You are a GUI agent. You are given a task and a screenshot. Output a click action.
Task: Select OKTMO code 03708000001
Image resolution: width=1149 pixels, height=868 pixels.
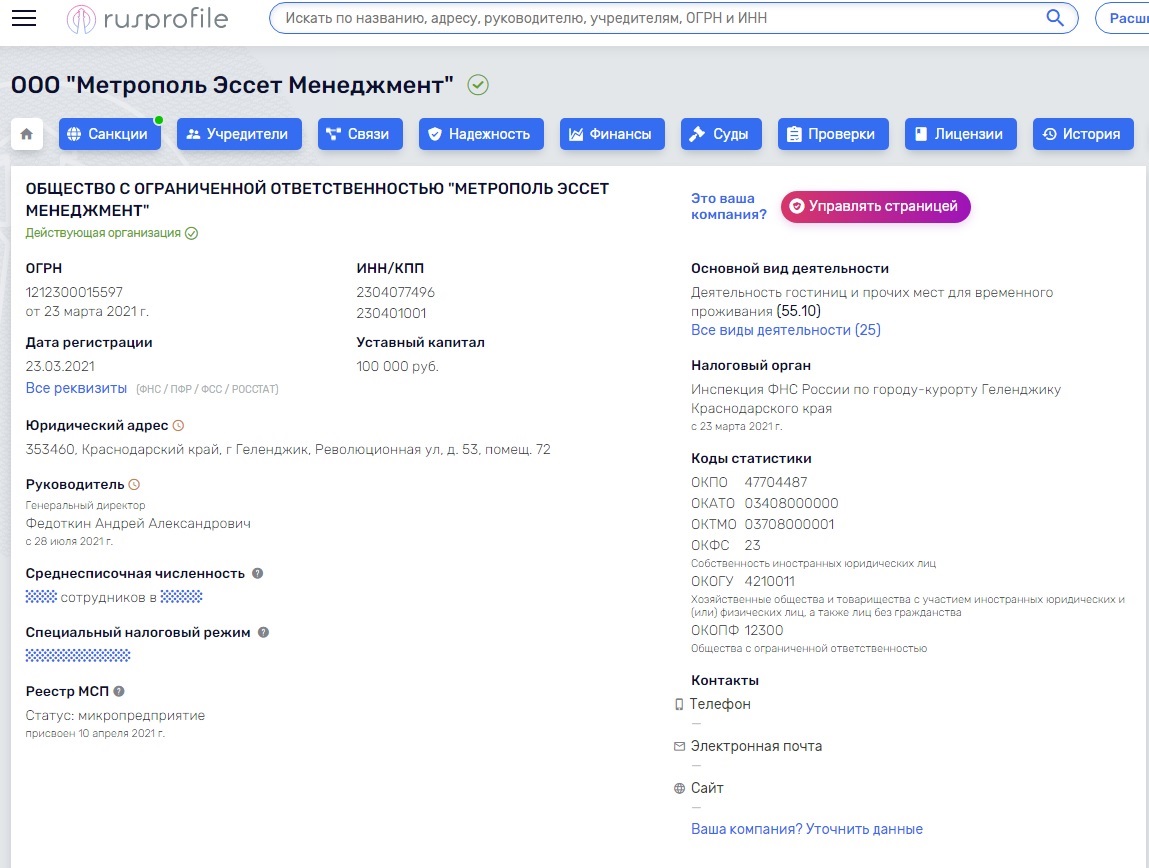coord(789,524)
